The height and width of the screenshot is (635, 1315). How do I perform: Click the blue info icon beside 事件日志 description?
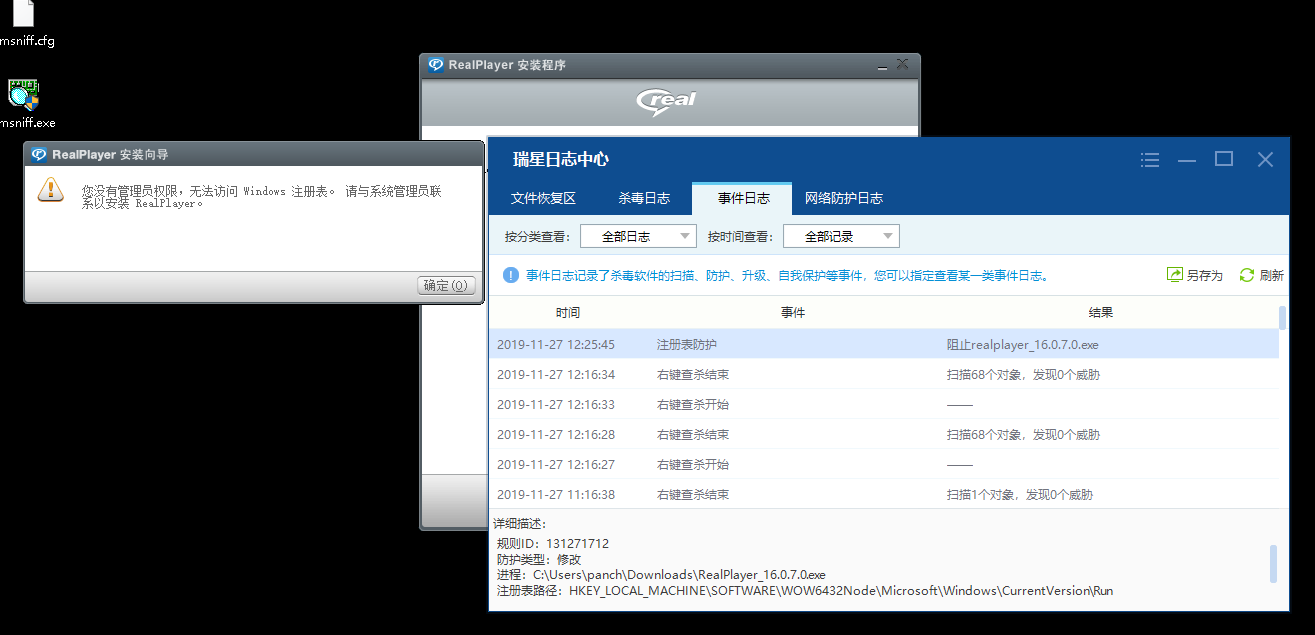[x=511, y=275]
